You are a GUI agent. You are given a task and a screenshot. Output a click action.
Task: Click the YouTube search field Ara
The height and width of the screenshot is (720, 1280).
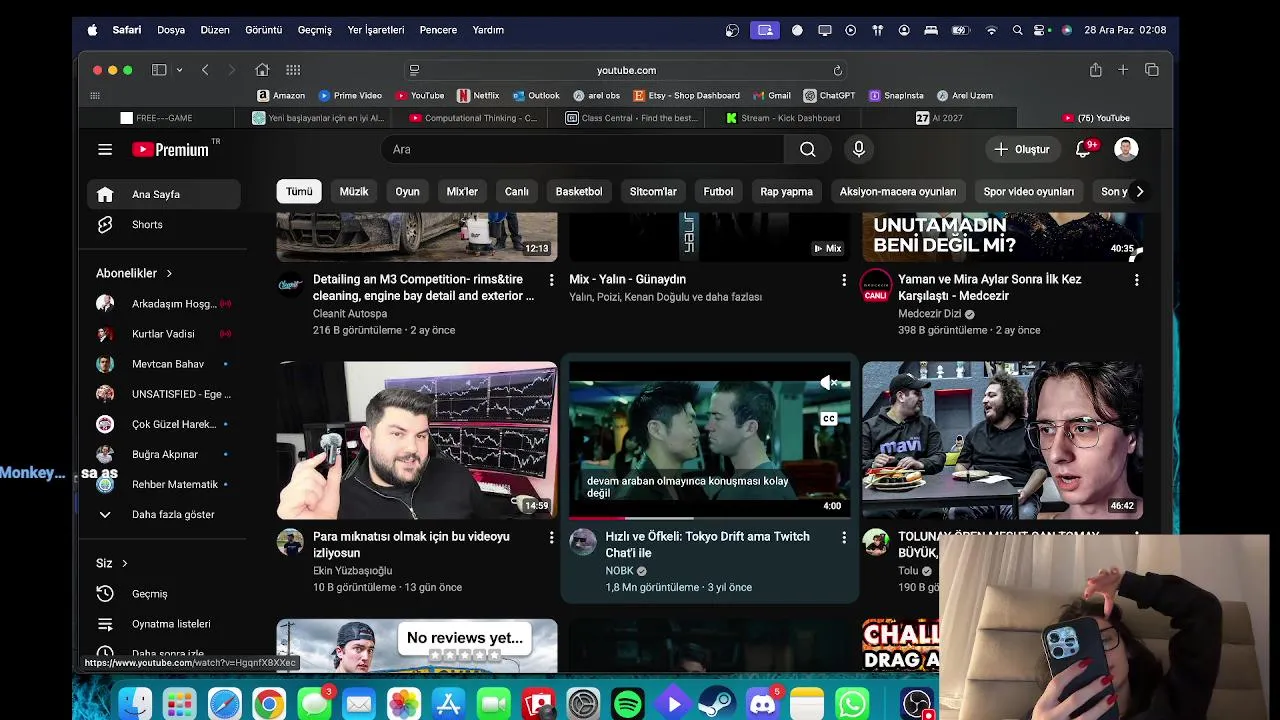tap(582, 150)
